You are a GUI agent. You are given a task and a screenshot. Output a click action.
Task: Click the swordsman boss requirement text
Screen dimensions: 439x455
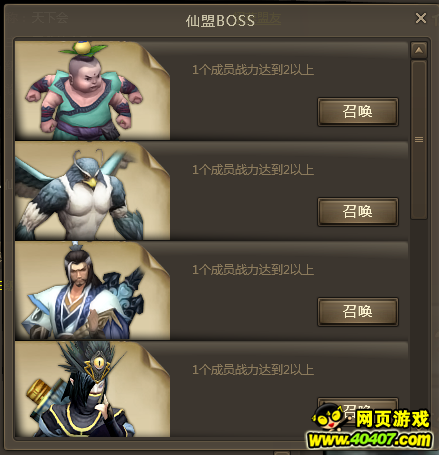coord(253,270)
